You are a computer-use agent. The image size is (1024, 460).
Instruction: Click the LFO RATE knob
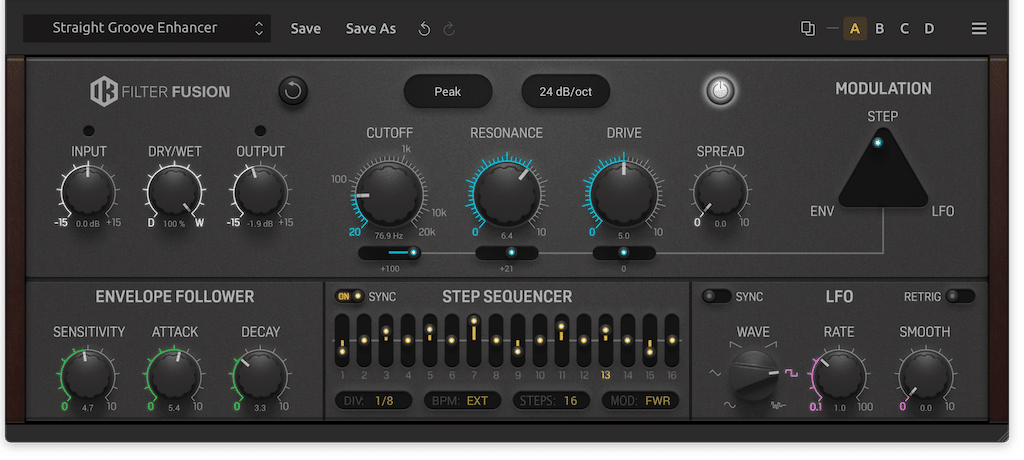pyautogui.click(x=839, y=376)
